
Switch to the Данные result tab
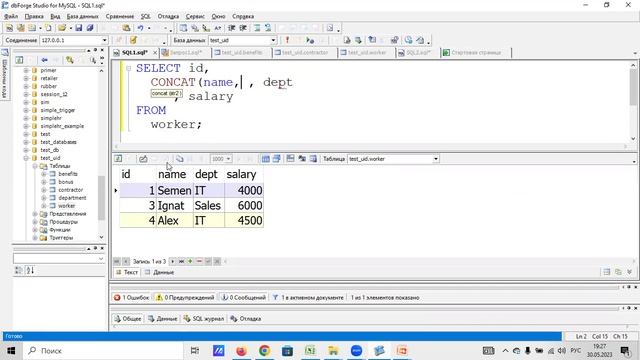tap(160, 272)
